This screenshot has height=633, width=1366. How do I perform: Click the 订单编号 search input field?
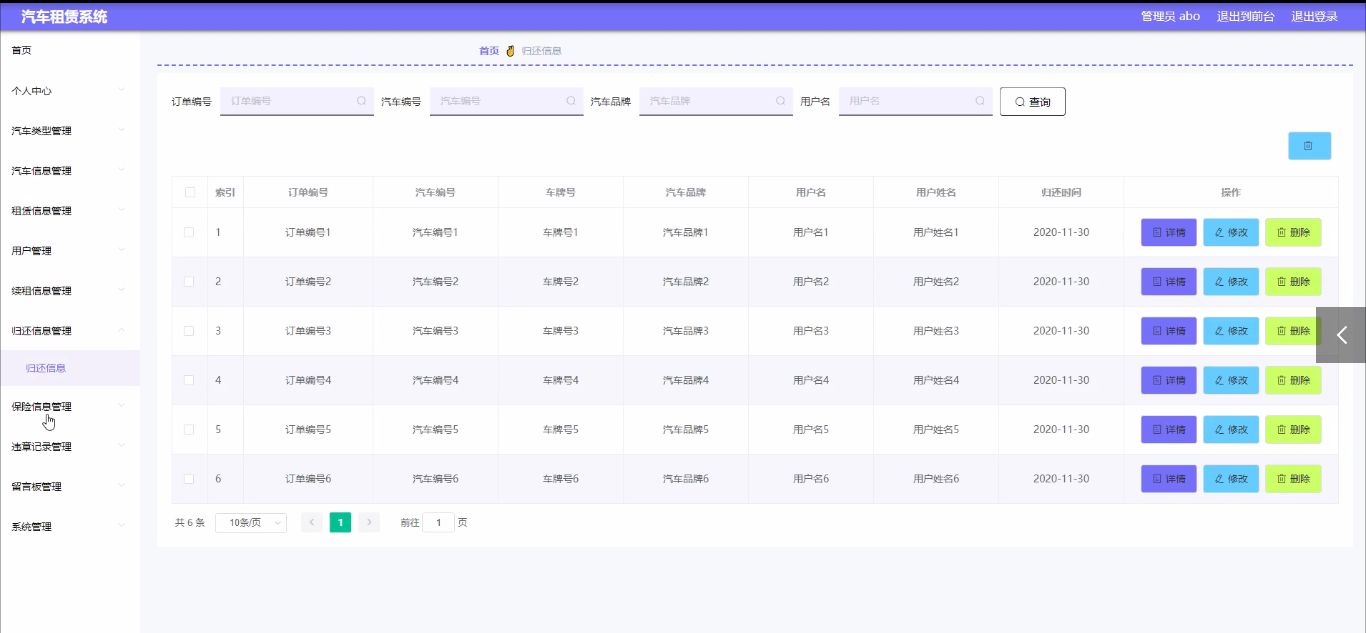(297, 101)
